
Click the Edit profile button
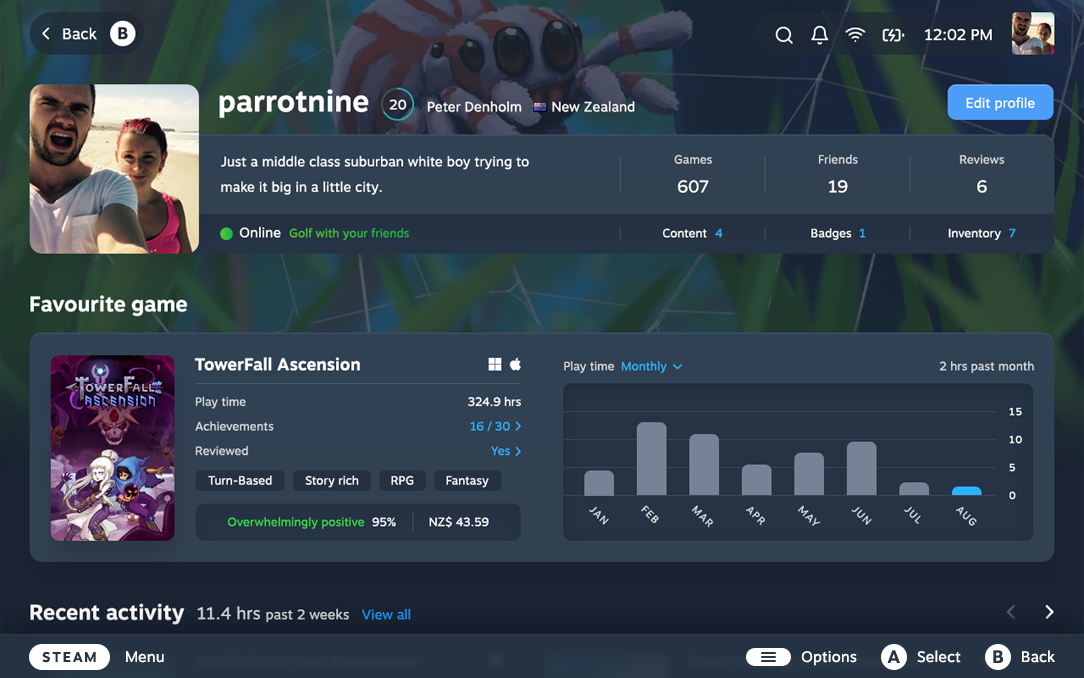pyautogui.click(x=1000, y=102)
